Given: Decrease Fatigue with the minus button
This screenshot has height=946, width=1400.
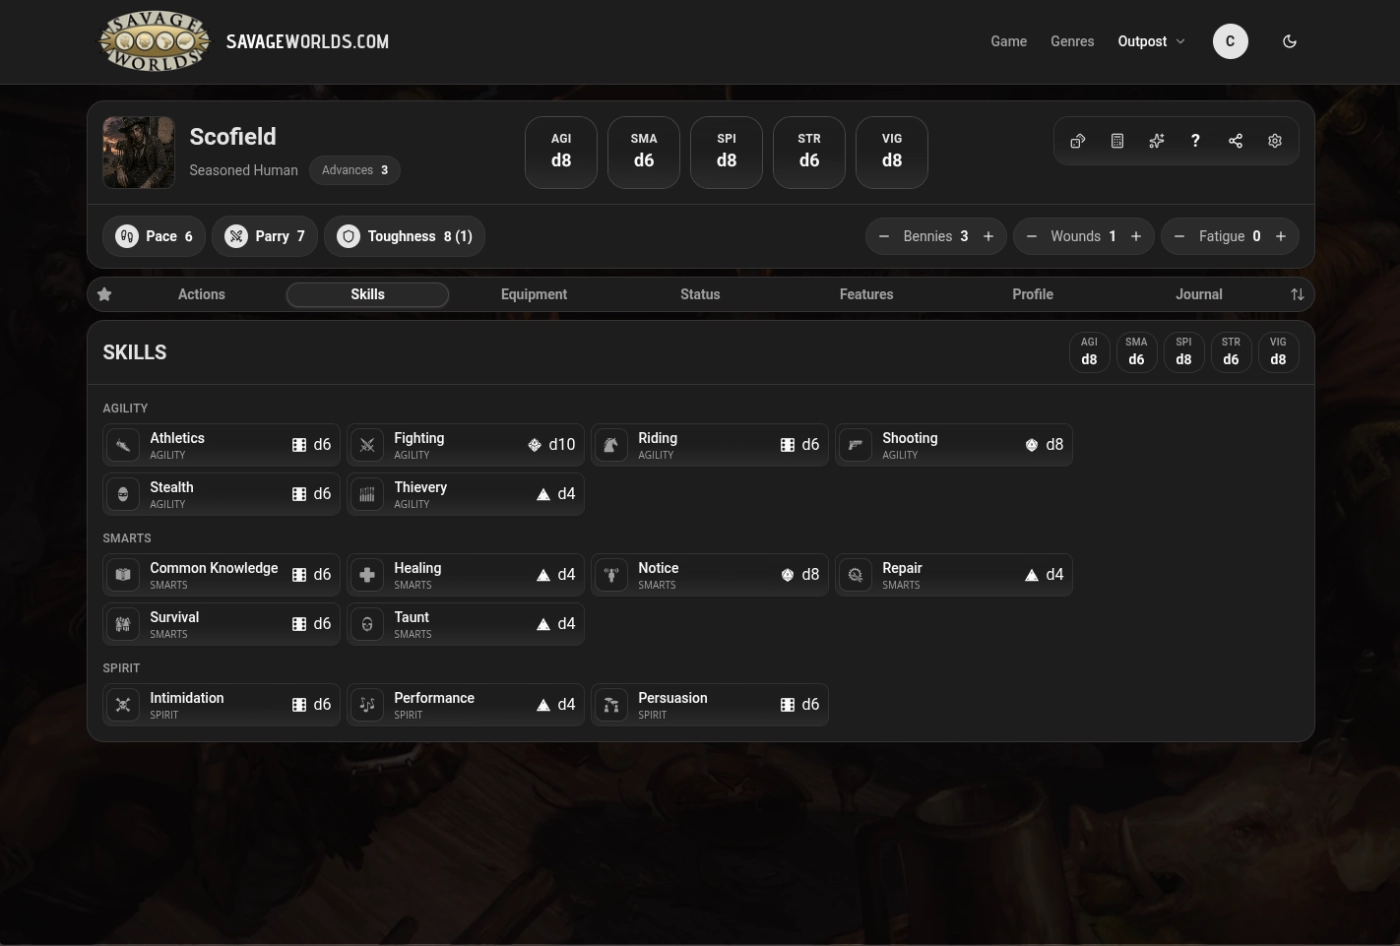Looking at the screenshot, I should pyautogui.click(x=1179, y=236).
